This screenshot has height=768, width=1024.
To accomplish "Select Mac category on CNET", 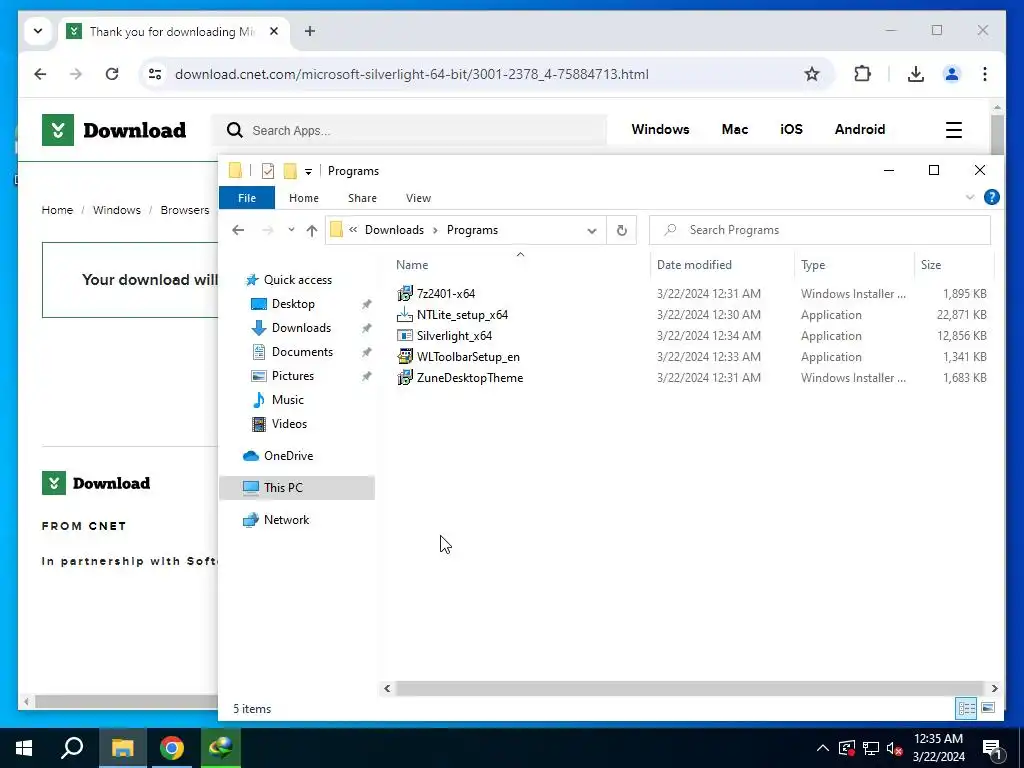I will (735, 129).
